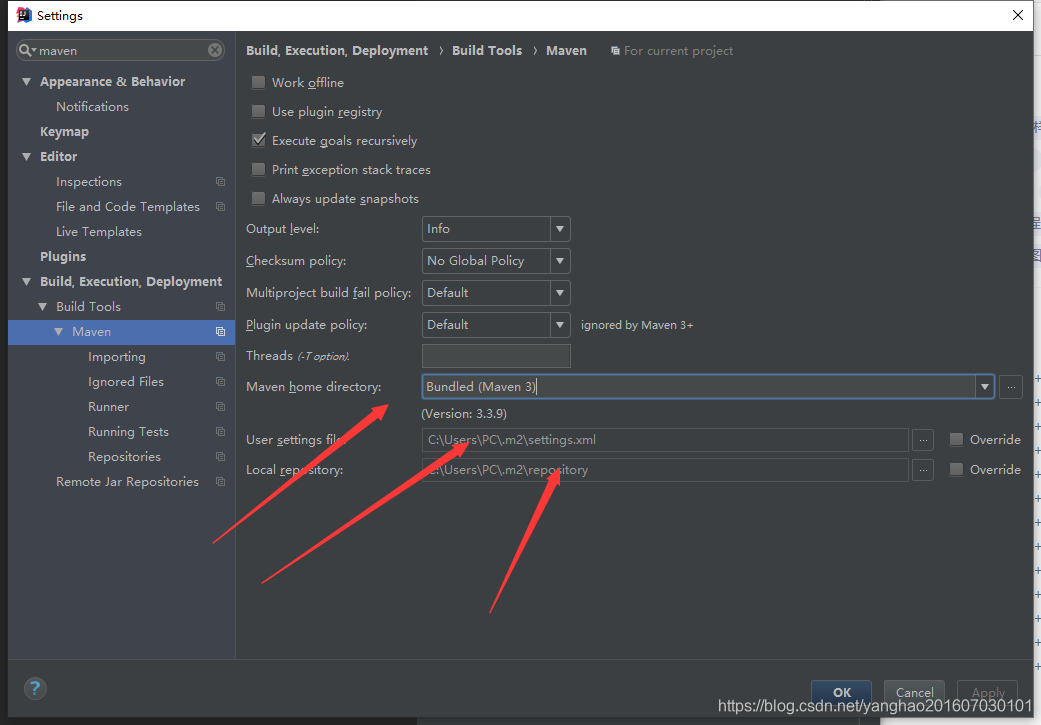Click the Apply button
This screenshot has height=725, width=1041.
(987, 692)
